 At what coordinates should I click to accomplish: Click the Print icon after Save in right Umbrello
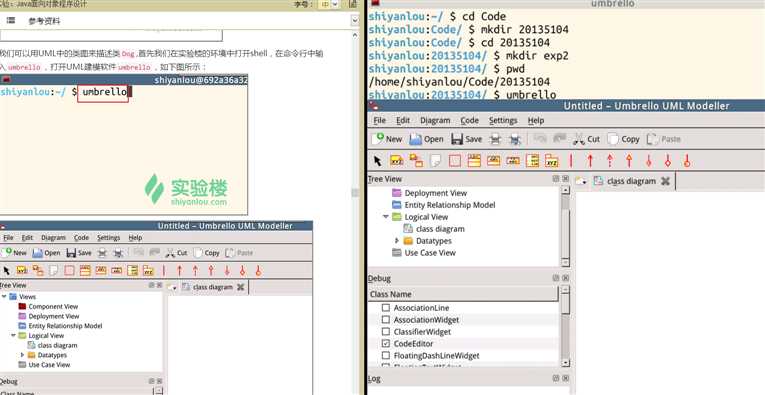tap(495, 139)
